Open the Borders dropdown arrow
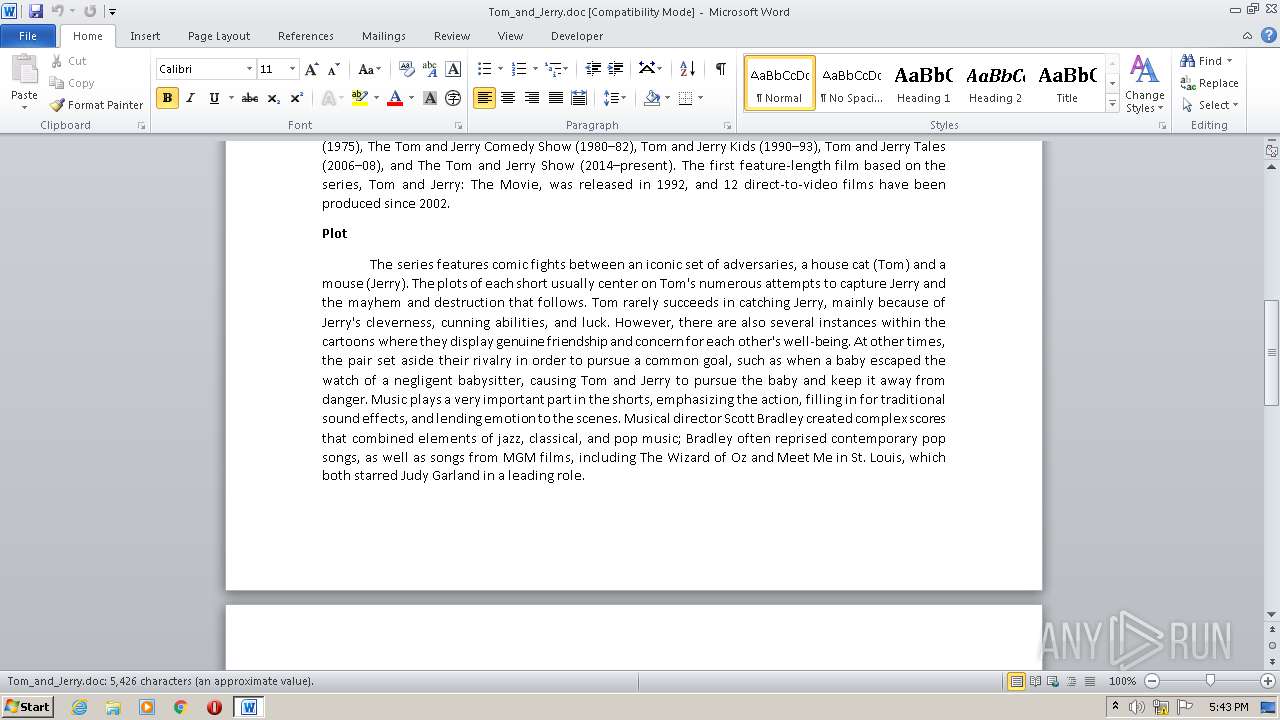 (x=700, y=98)
